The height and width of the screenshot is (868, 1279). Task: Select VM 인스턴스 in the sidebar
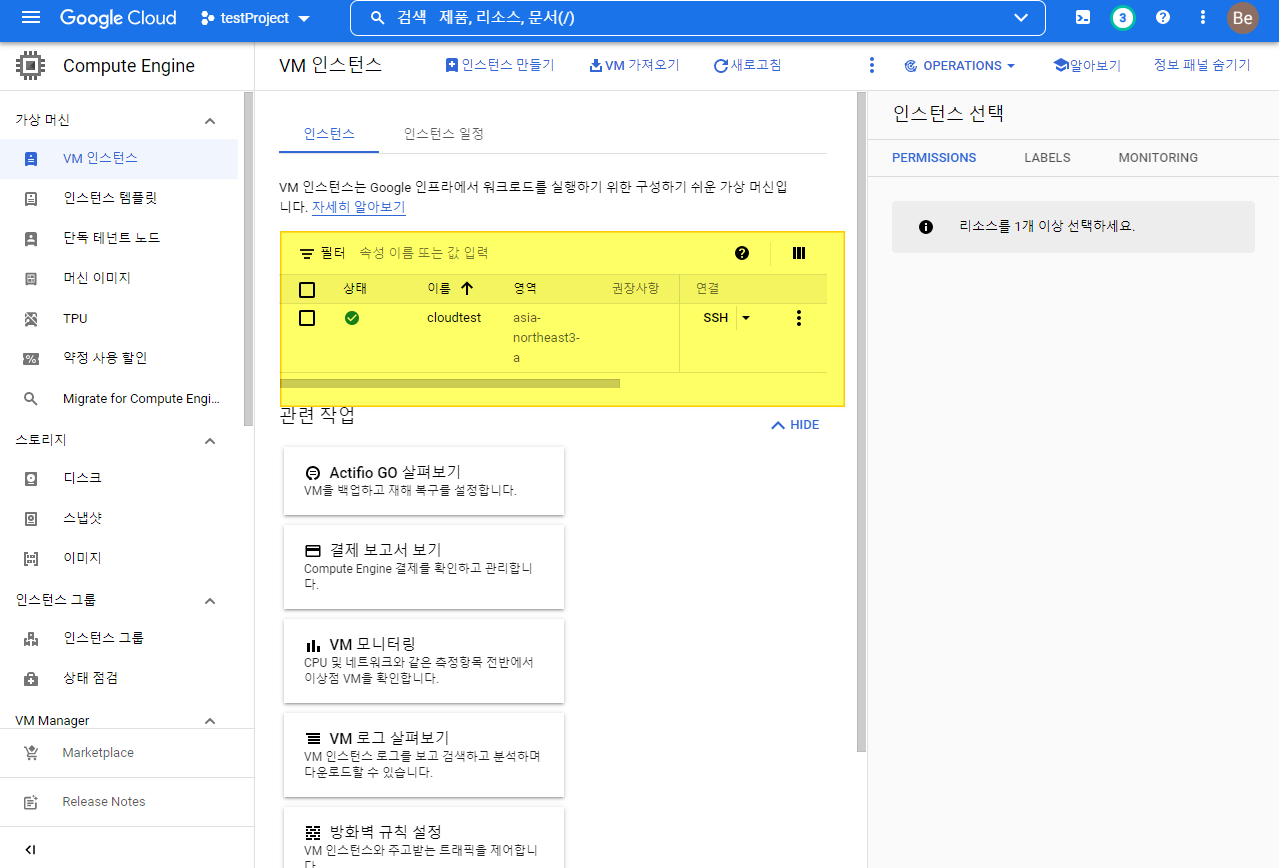(x=119, y=158)
